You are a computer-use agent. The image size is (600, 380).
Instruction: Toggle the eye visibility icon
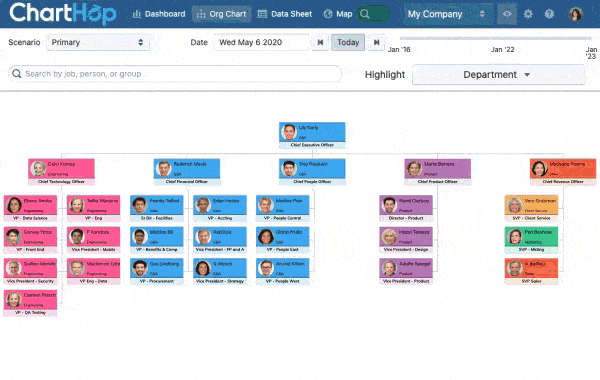pos(507,14)
